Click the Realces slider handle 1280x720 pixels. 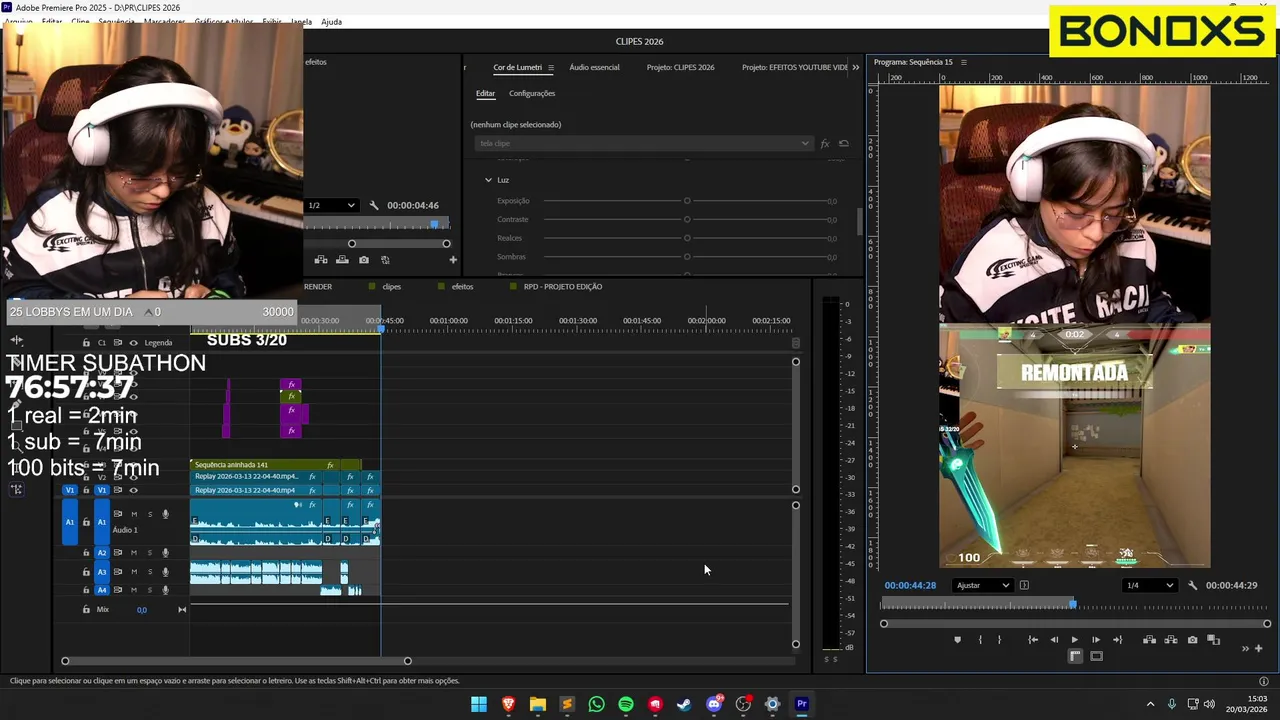687,238
